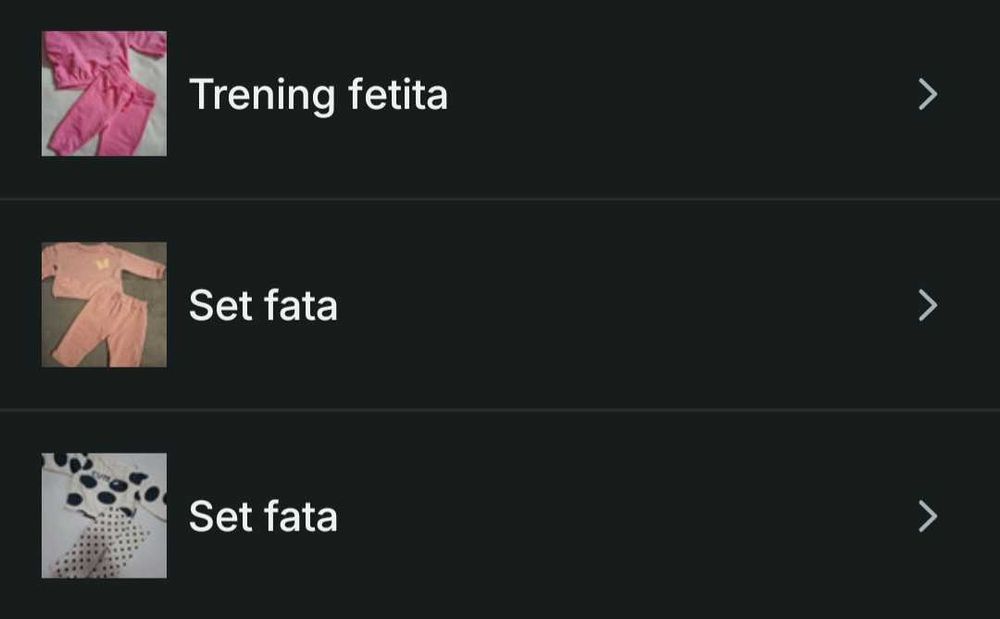Choose the last Set fata list entry title
Screen dimensions: 1000x619
[263, 517]
